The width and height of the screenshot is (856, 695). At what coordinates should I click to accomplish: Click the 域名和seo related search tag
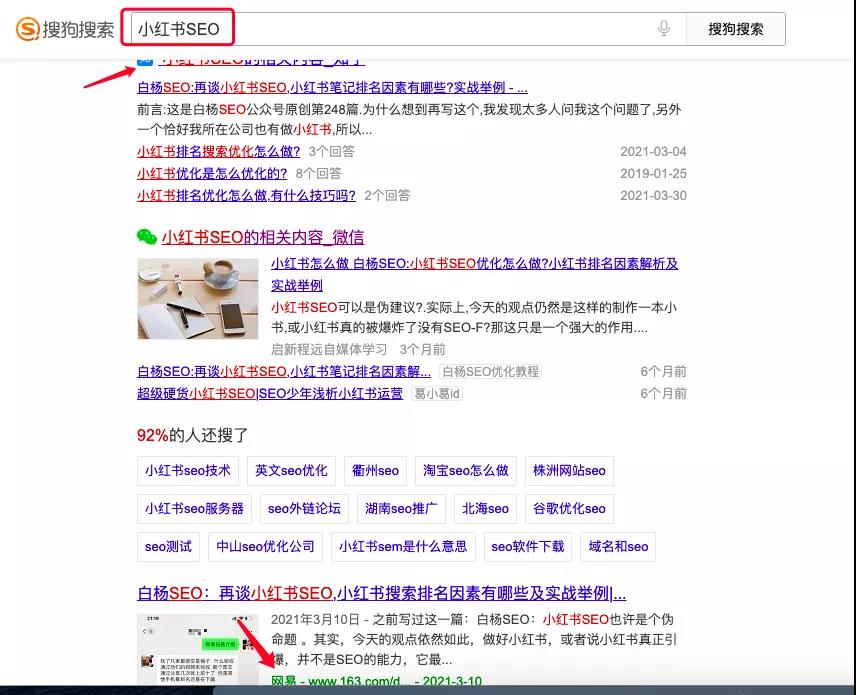coord(618,547)
